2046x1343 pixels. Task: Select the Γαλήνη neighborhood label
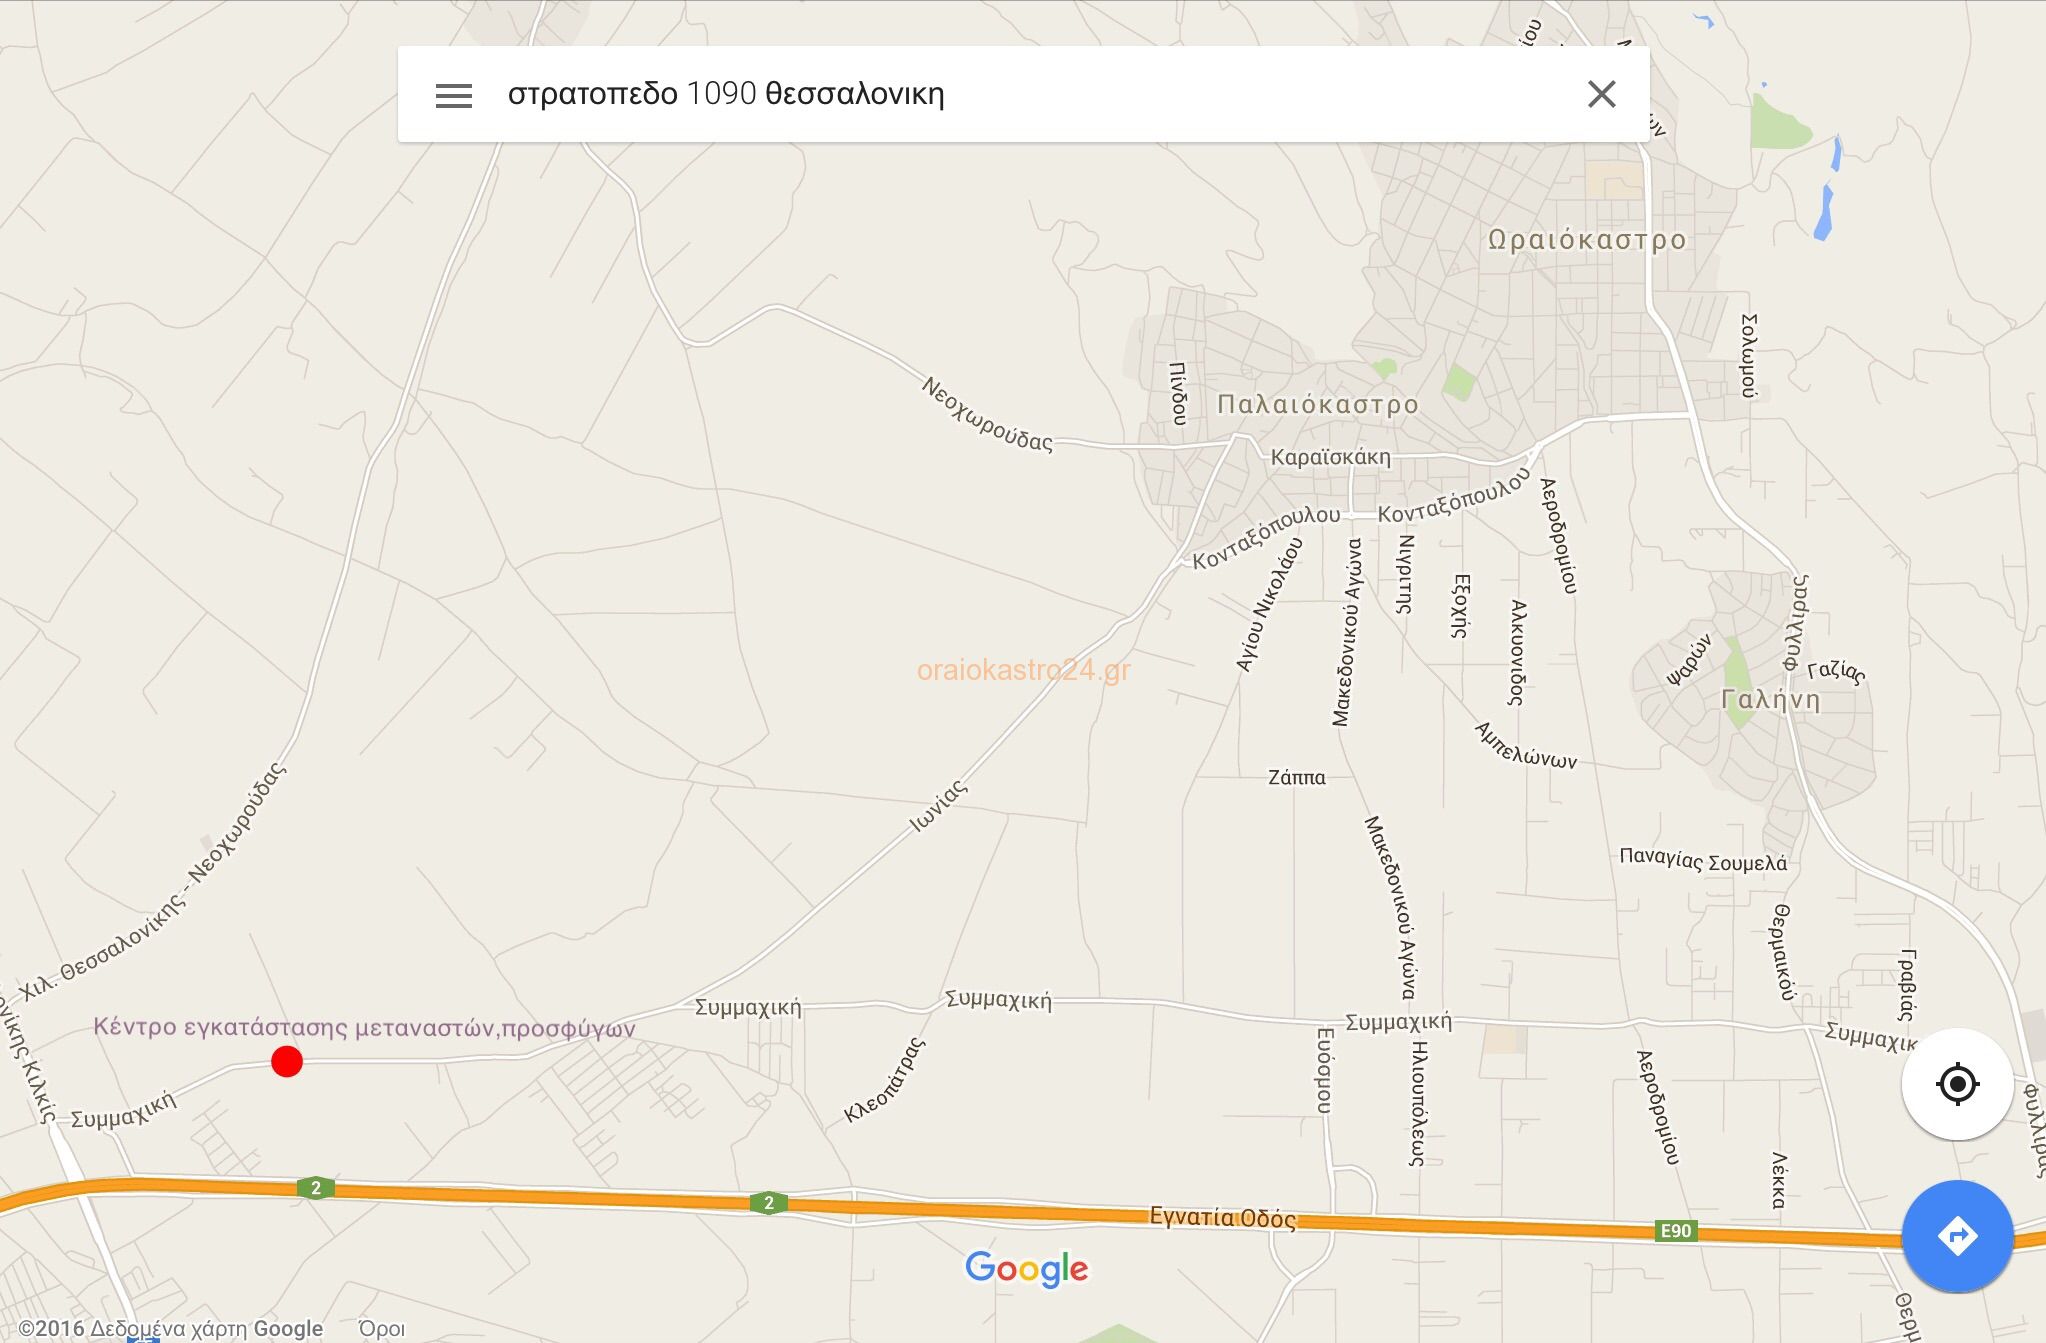(1771, 699)
